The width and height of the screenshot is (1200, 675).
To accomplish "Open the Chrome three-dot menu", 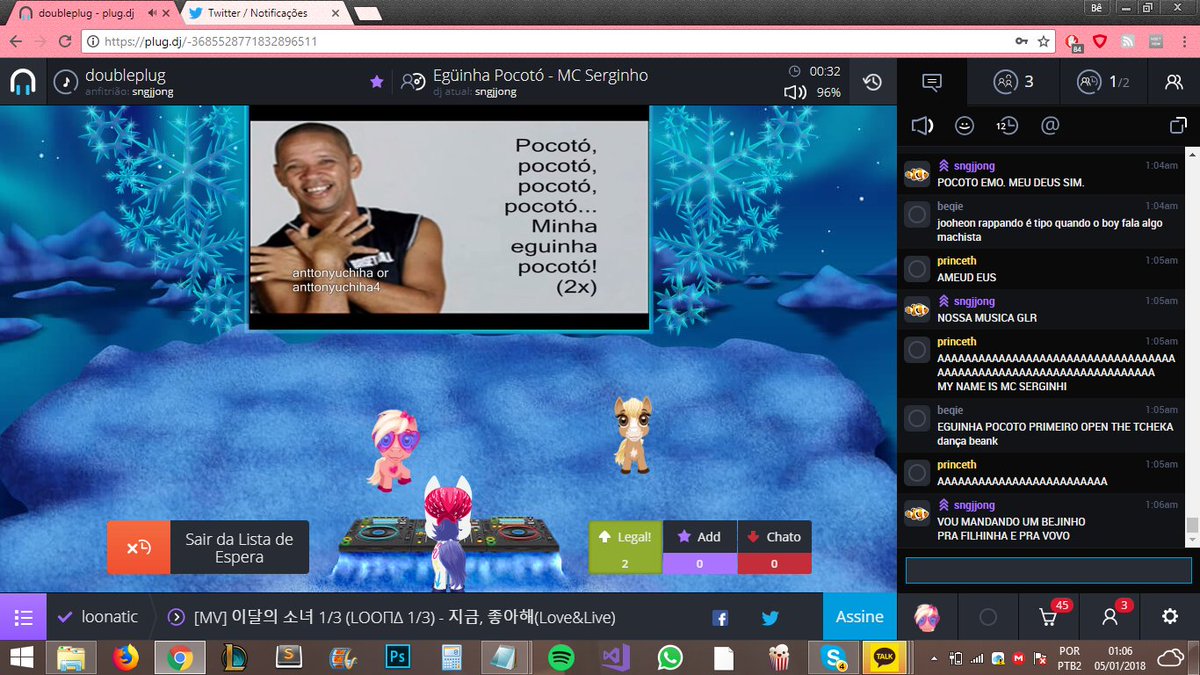I will 1185,41.
